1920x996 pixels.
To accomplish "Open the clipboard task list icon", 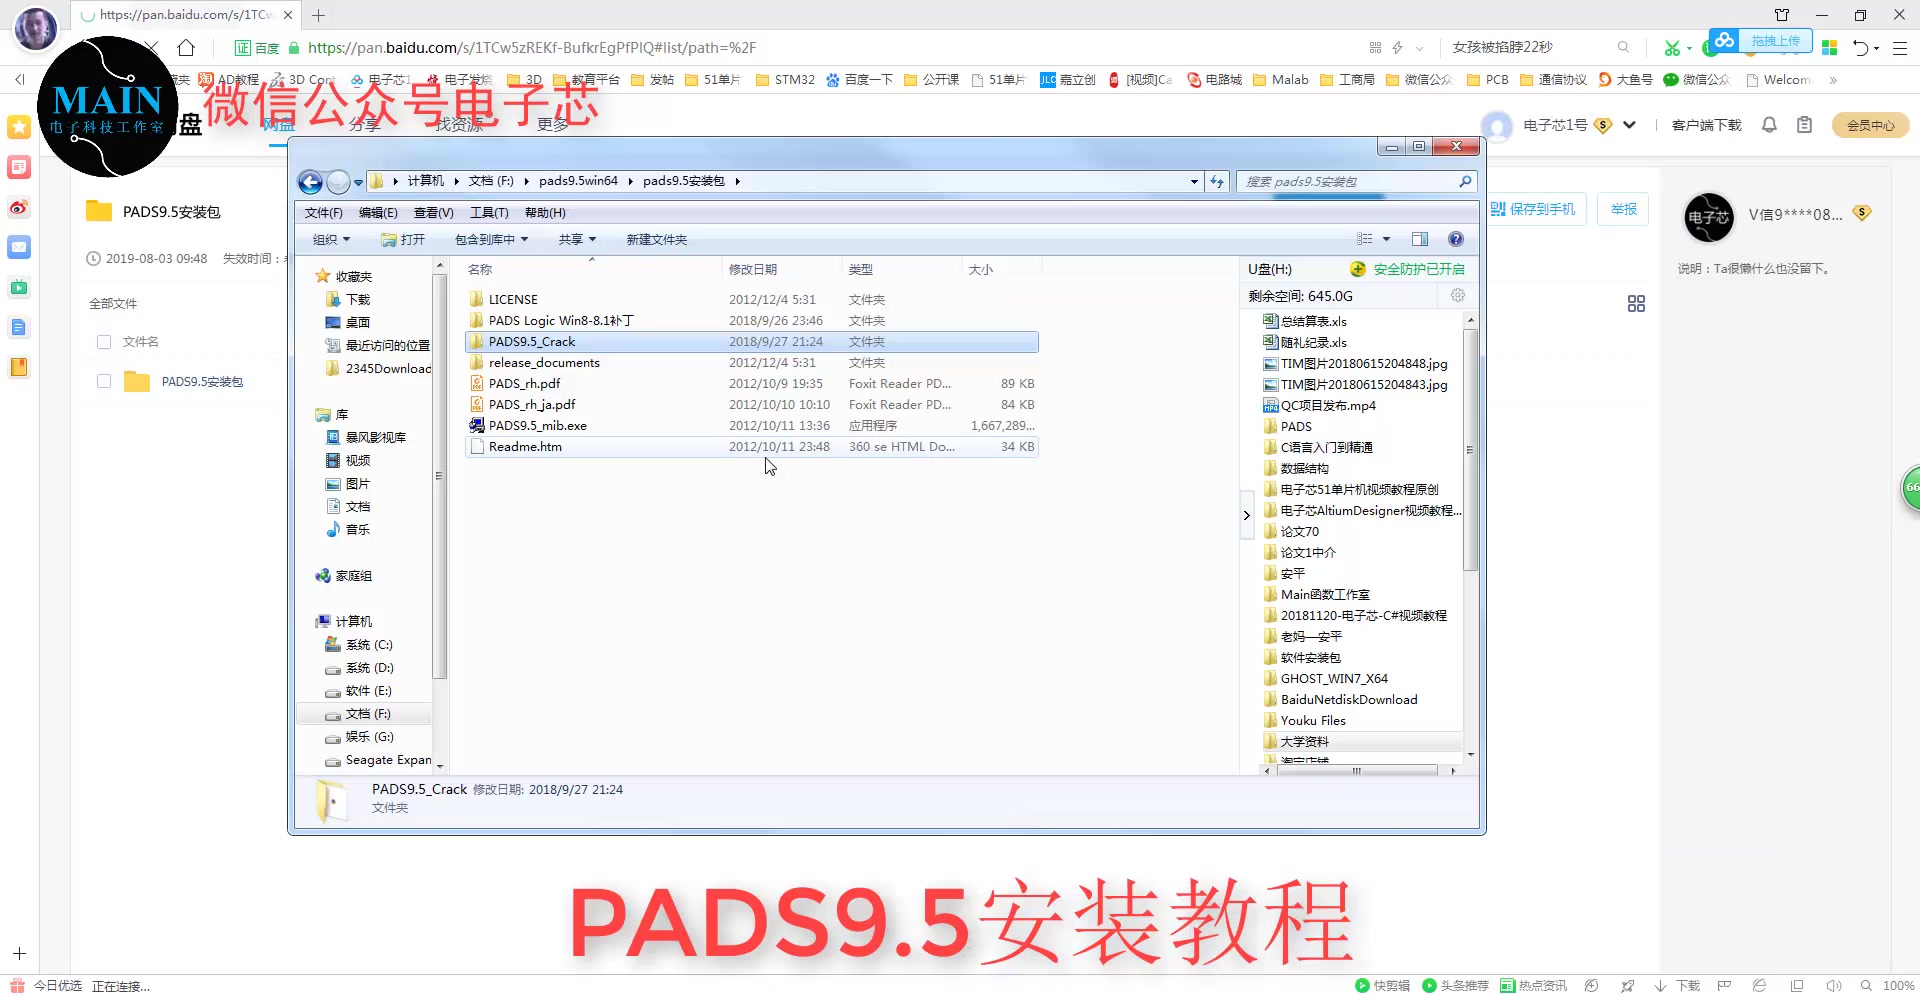I will point(1804,125).
